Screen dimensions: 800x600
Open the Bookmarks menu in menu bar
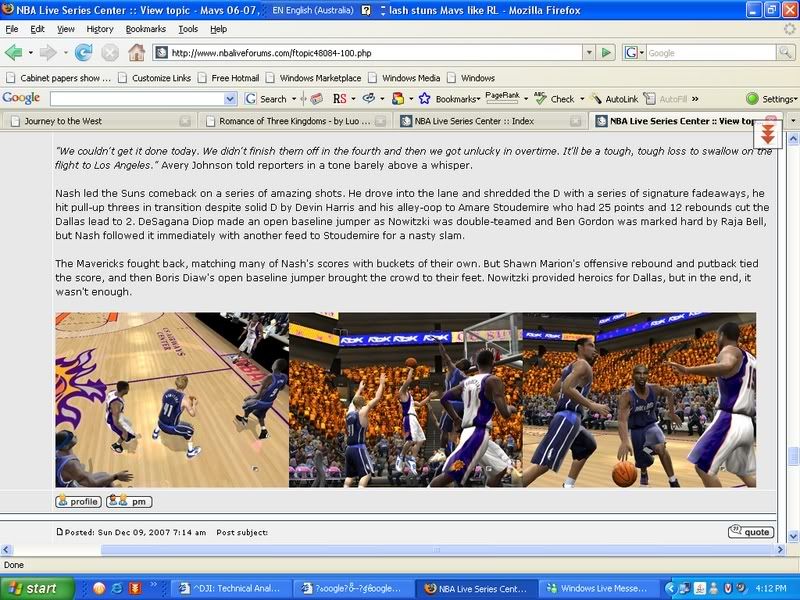pos(146,29)
